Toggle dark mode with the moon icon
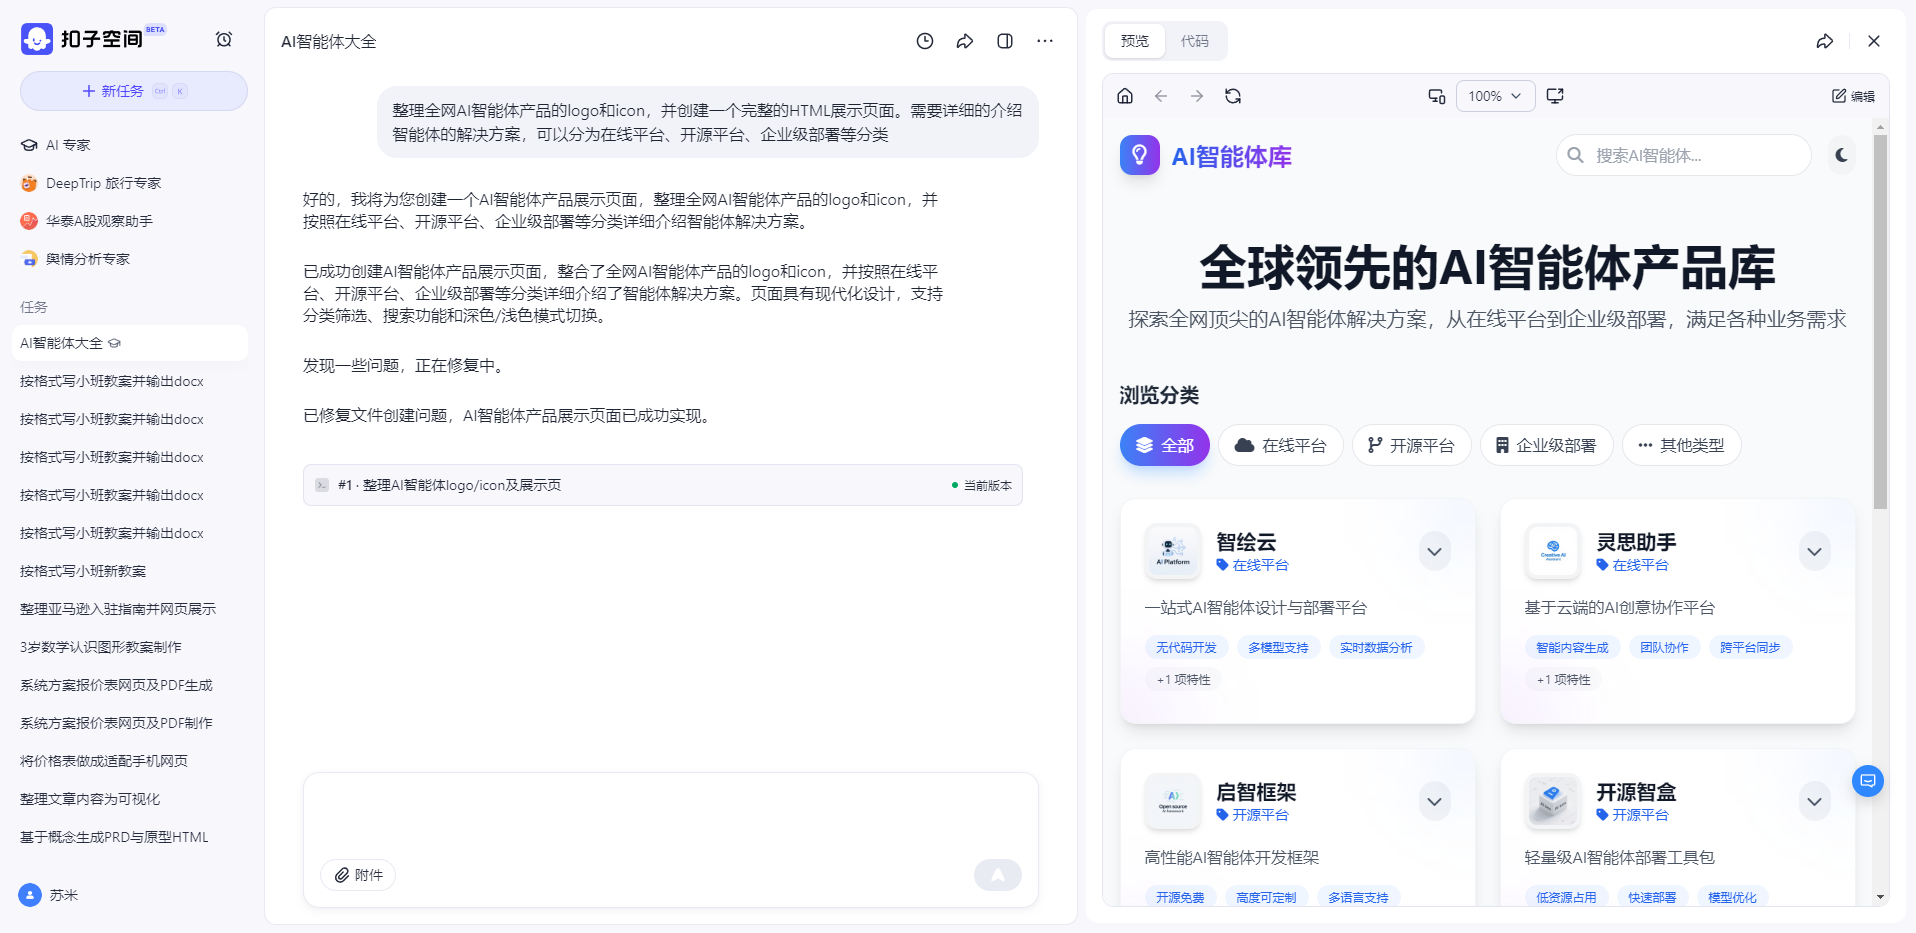 pyautogui.click(x=1841, y=155)
